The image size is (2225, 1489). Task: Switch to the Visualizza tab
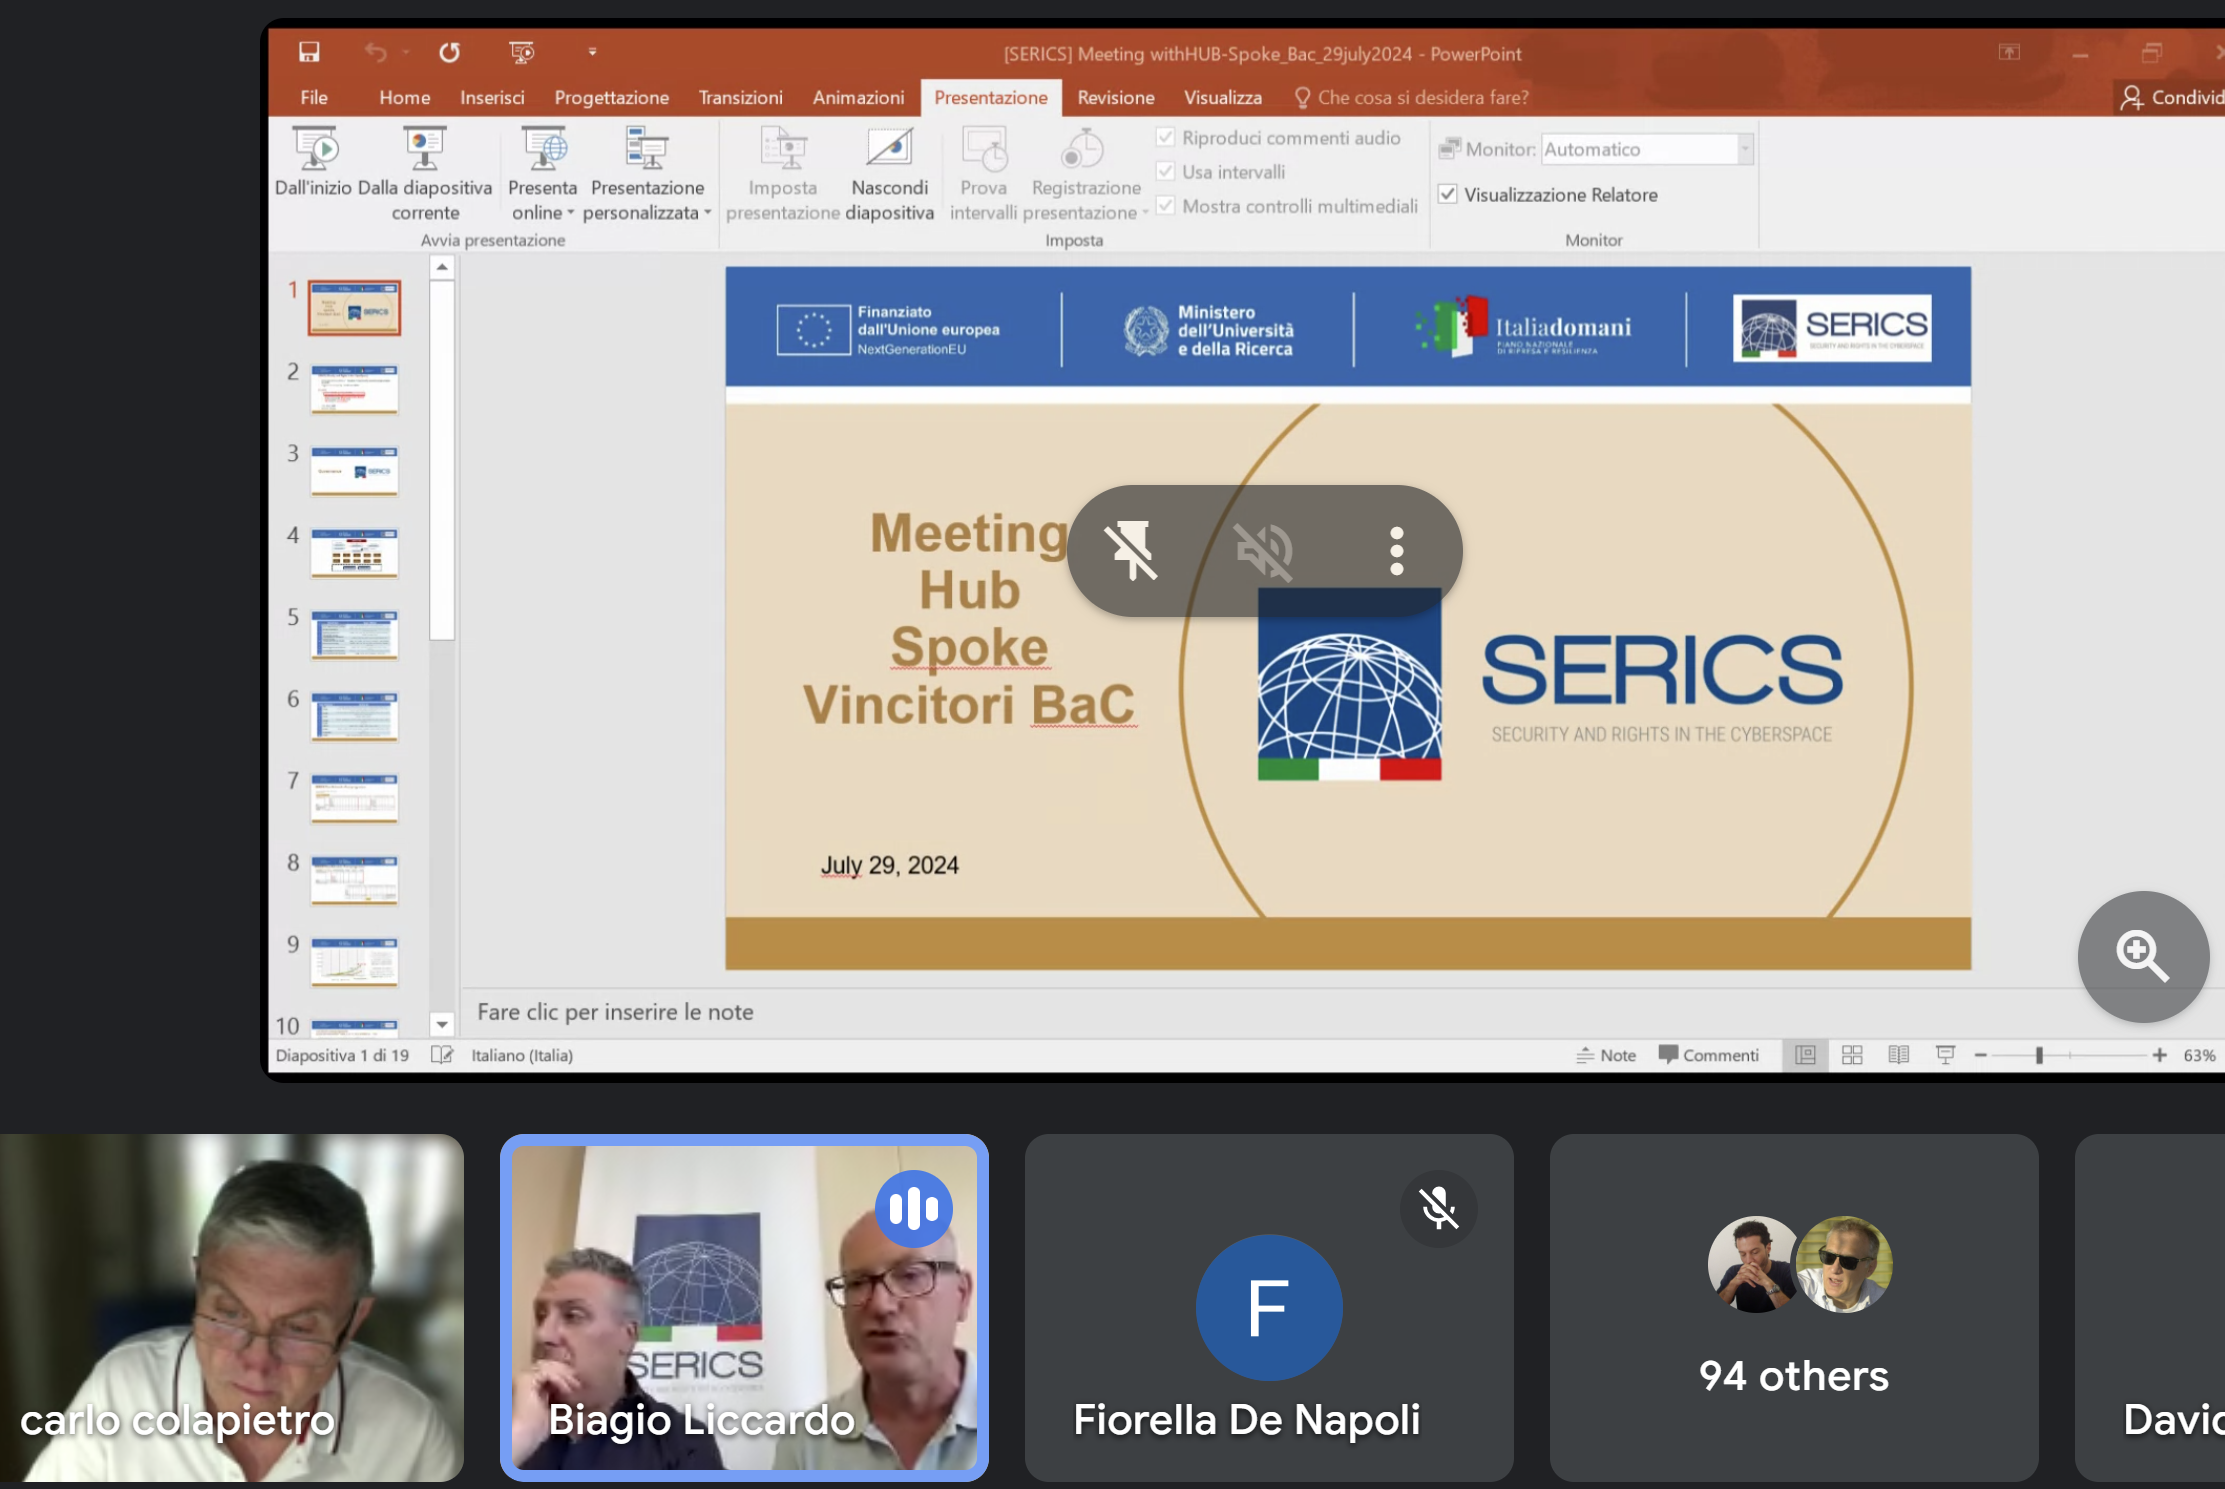[1223, 97]
